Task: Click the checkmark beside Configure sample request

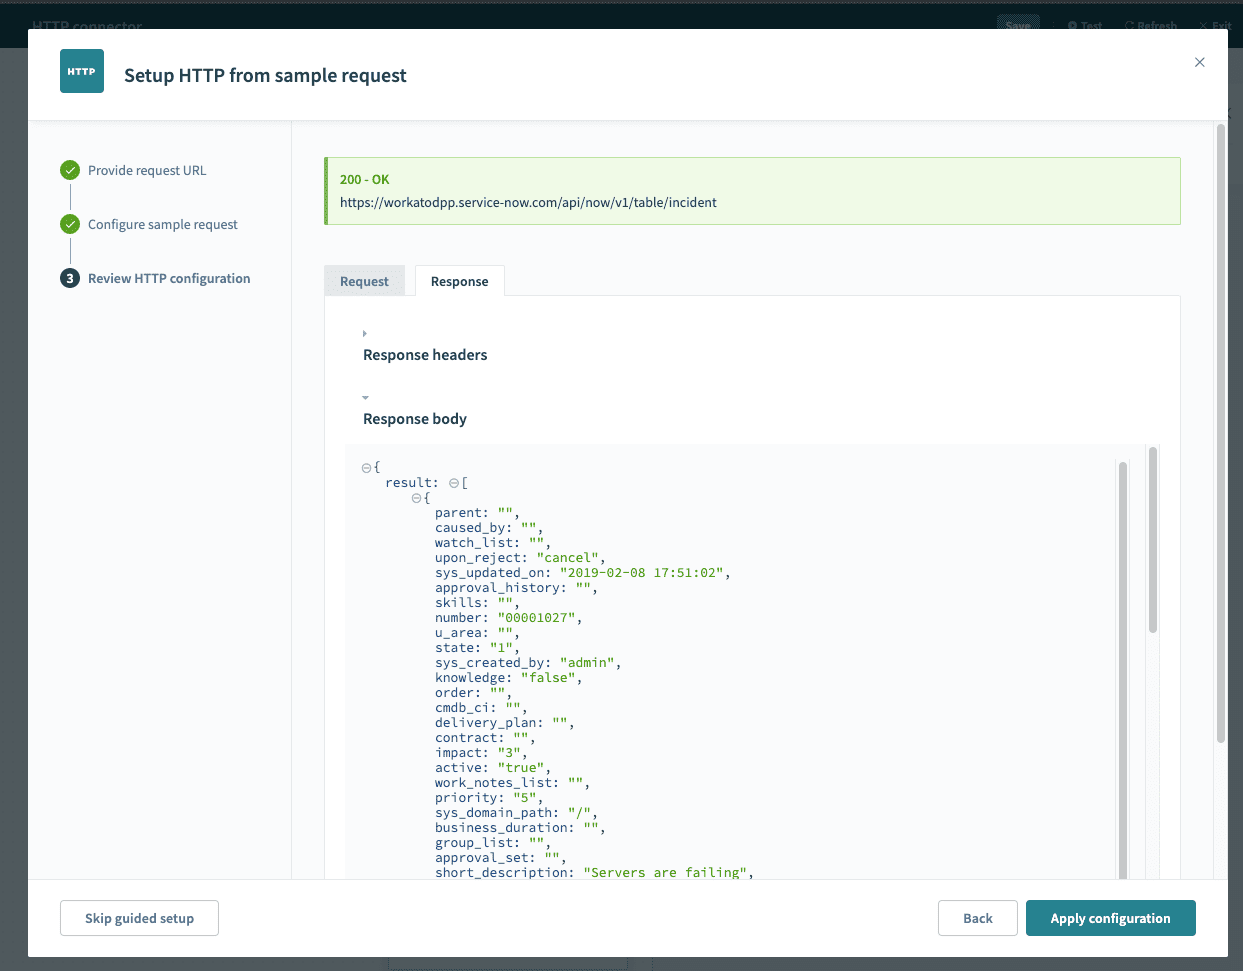Action: (69, 224)
